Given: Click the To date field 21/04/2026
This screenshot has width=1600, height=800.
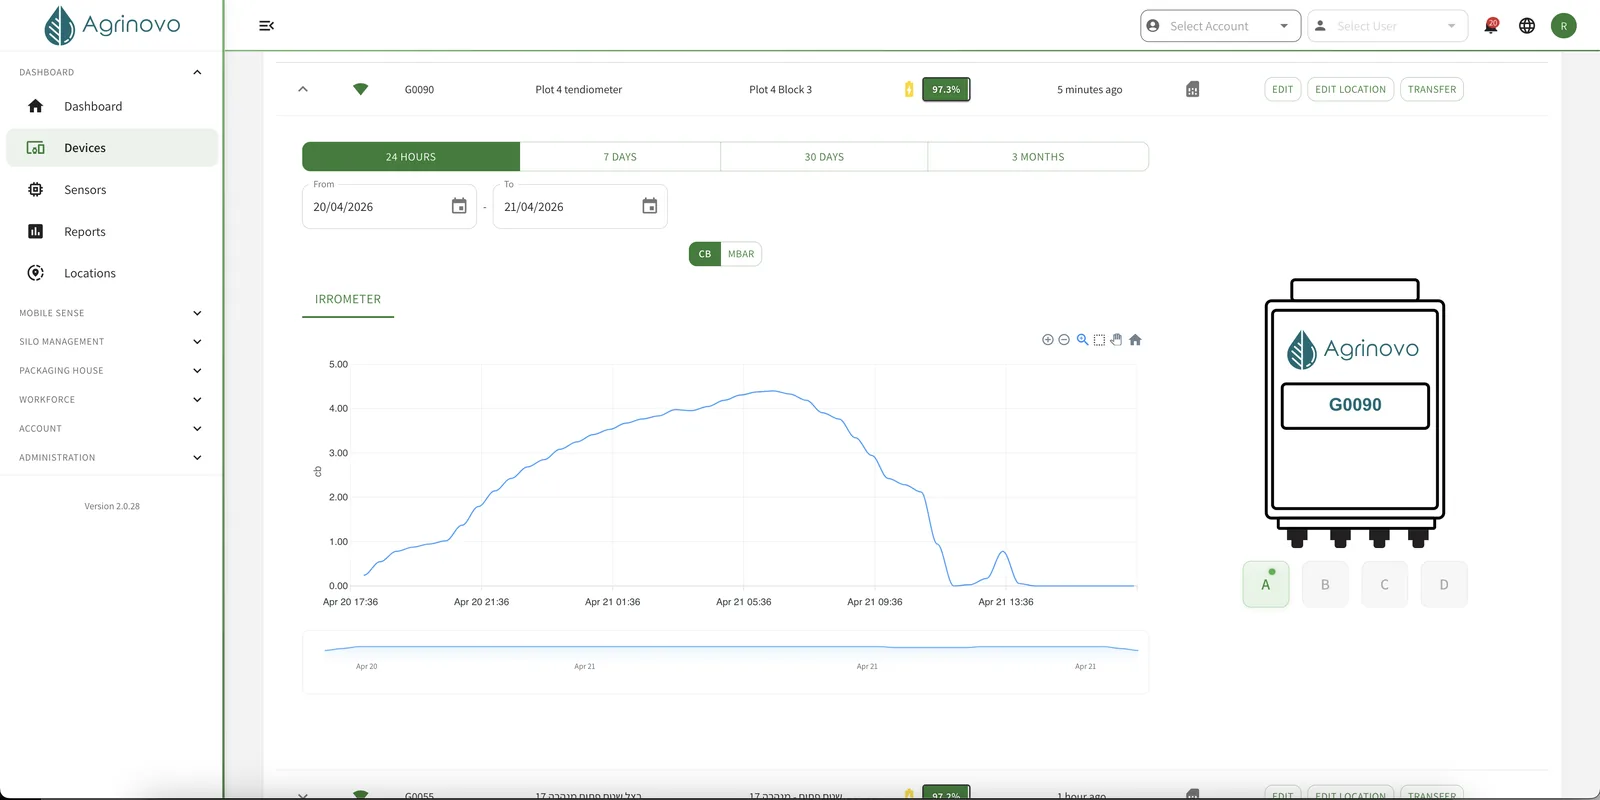Looking at the screenshot, I should [580, 207].
